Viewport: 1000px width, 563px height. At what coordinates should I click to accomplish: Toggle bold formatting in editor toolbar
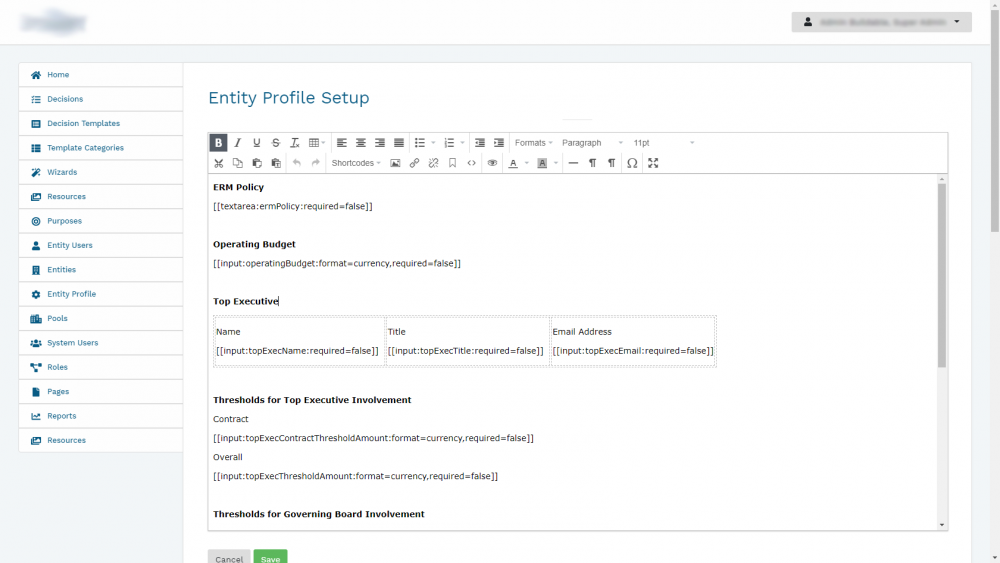(x=218, y=143)
